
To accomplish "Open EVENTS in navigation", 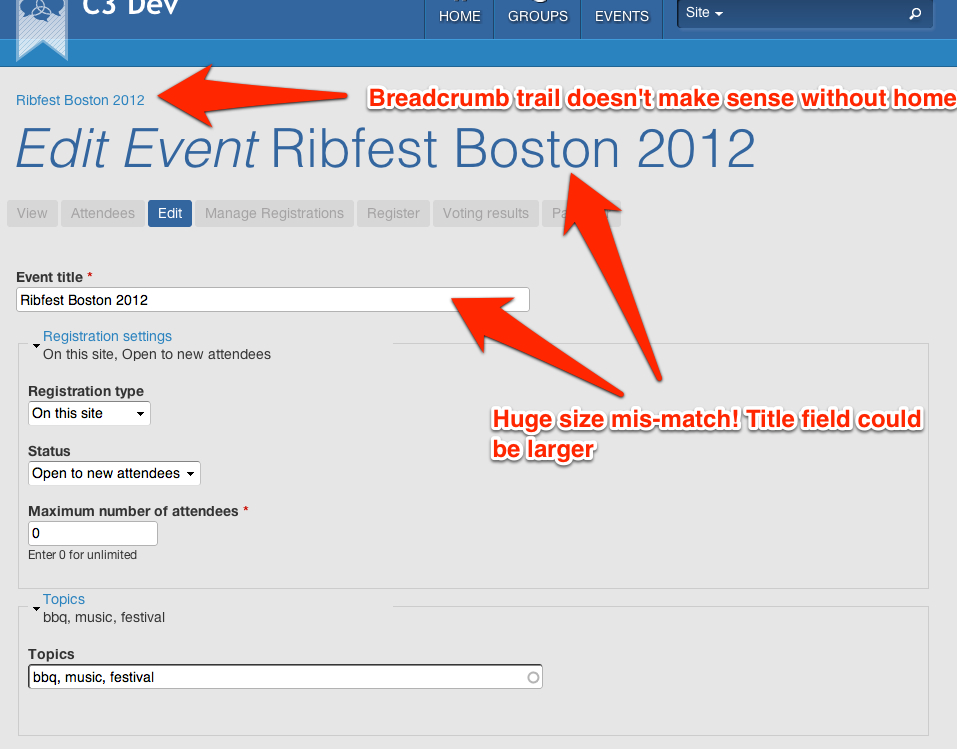I will [x=622, y=16].
